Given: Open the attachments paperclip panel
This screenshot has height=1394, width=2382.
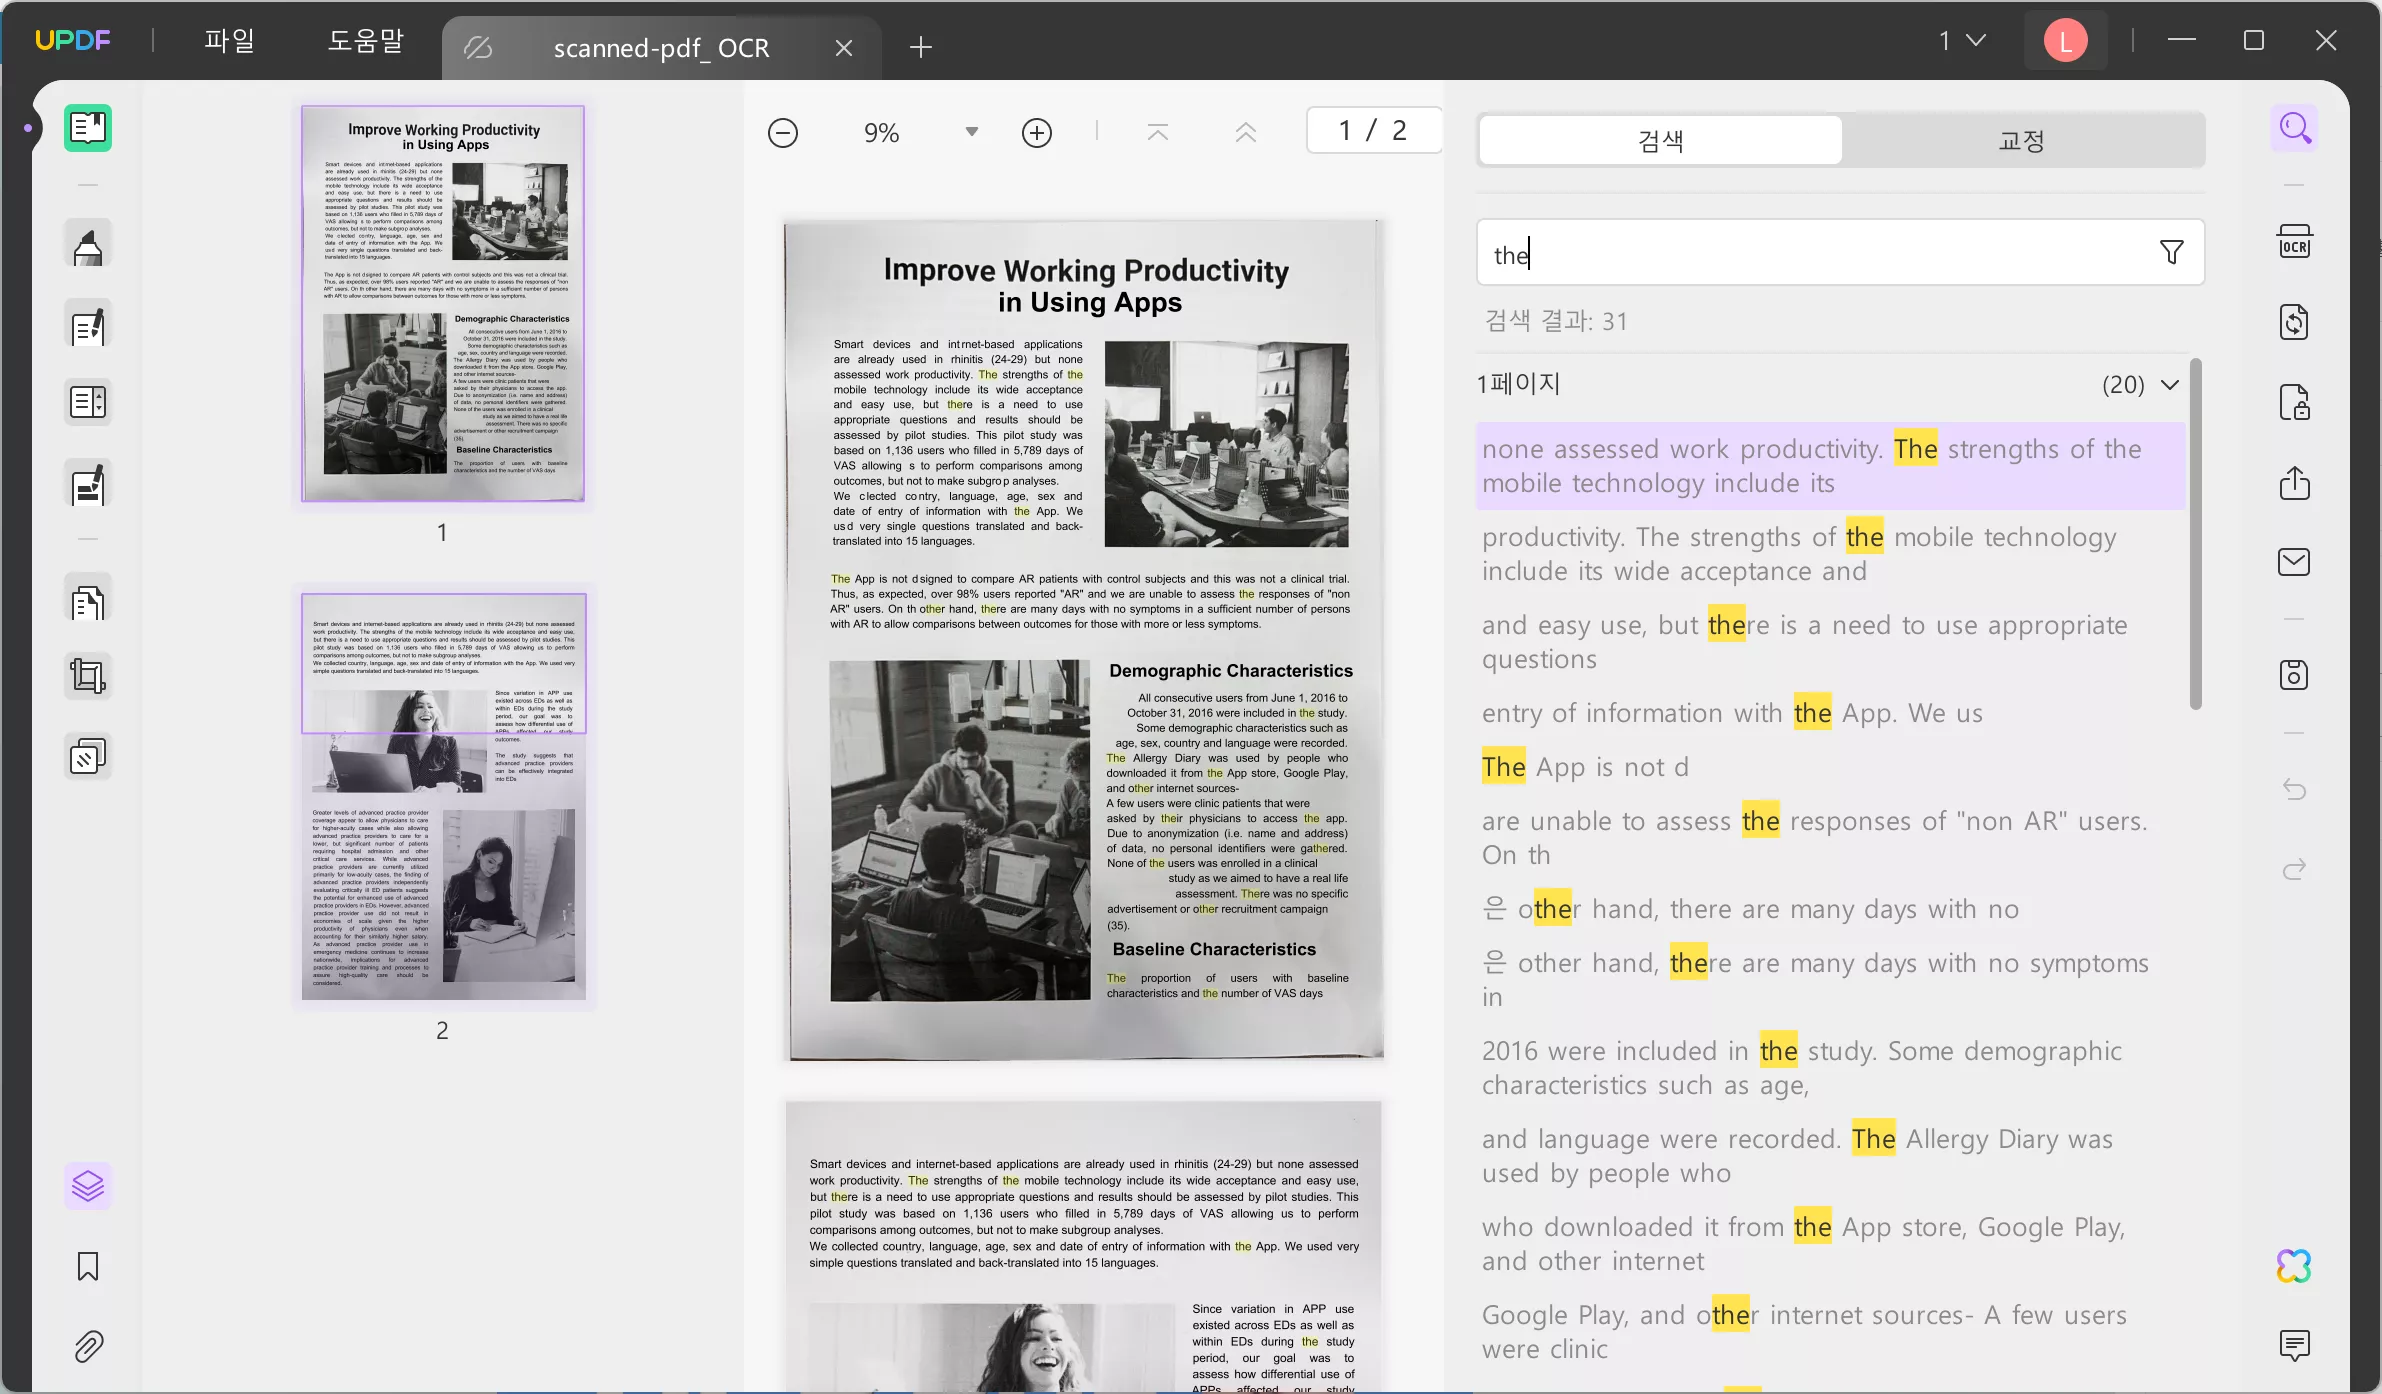Looking at the screenshot, I should [88, 1347].
